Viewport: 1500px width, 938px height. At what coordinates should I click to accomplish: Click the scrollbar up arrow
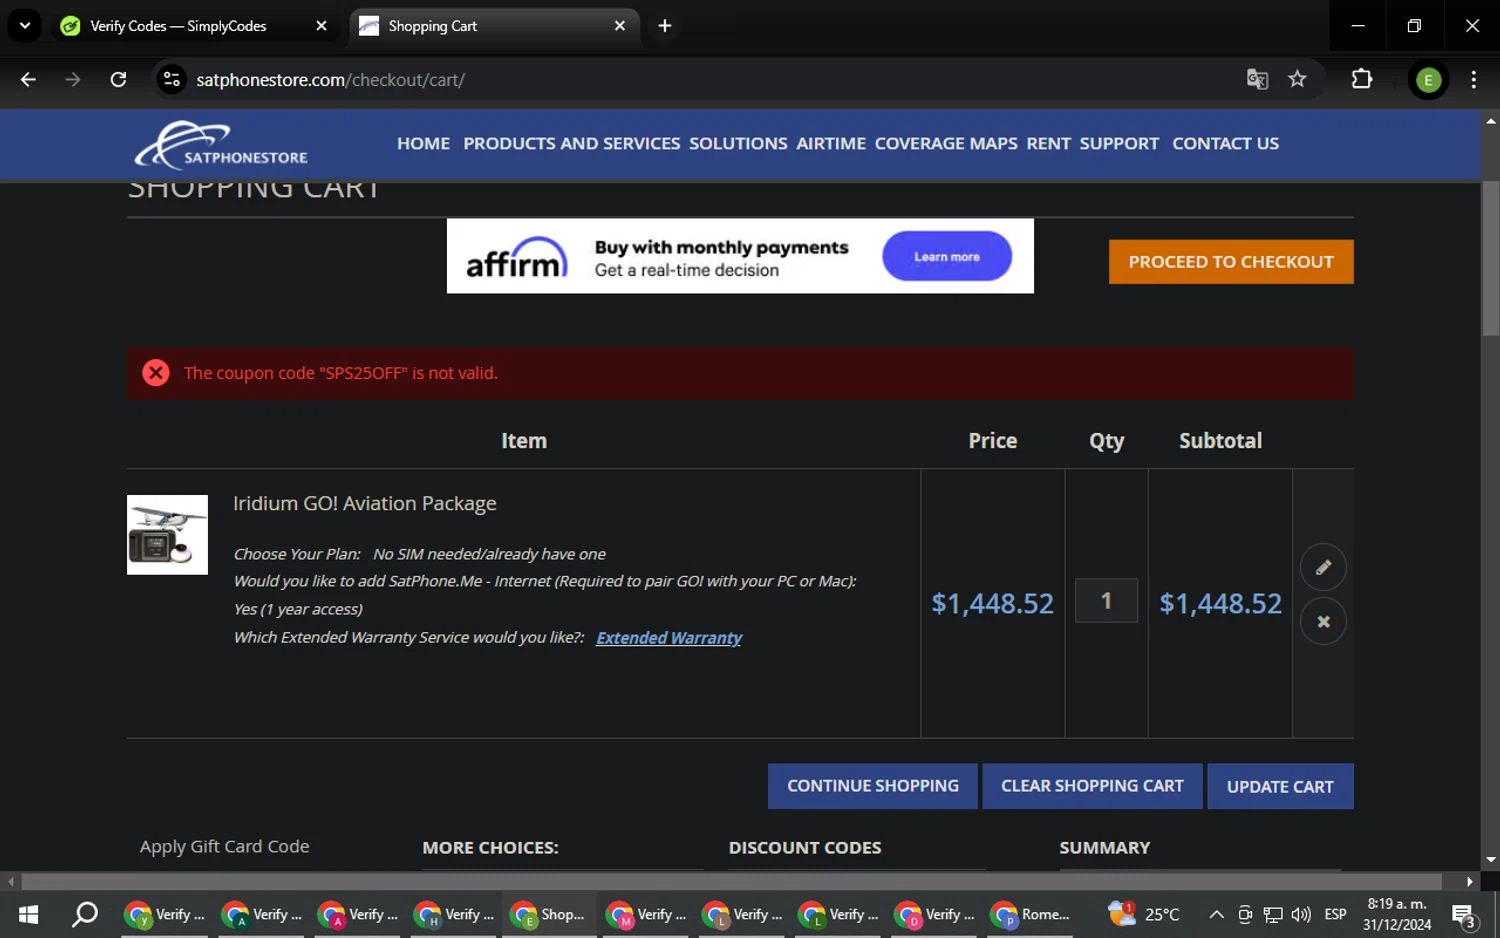(x=1491, y=120)
